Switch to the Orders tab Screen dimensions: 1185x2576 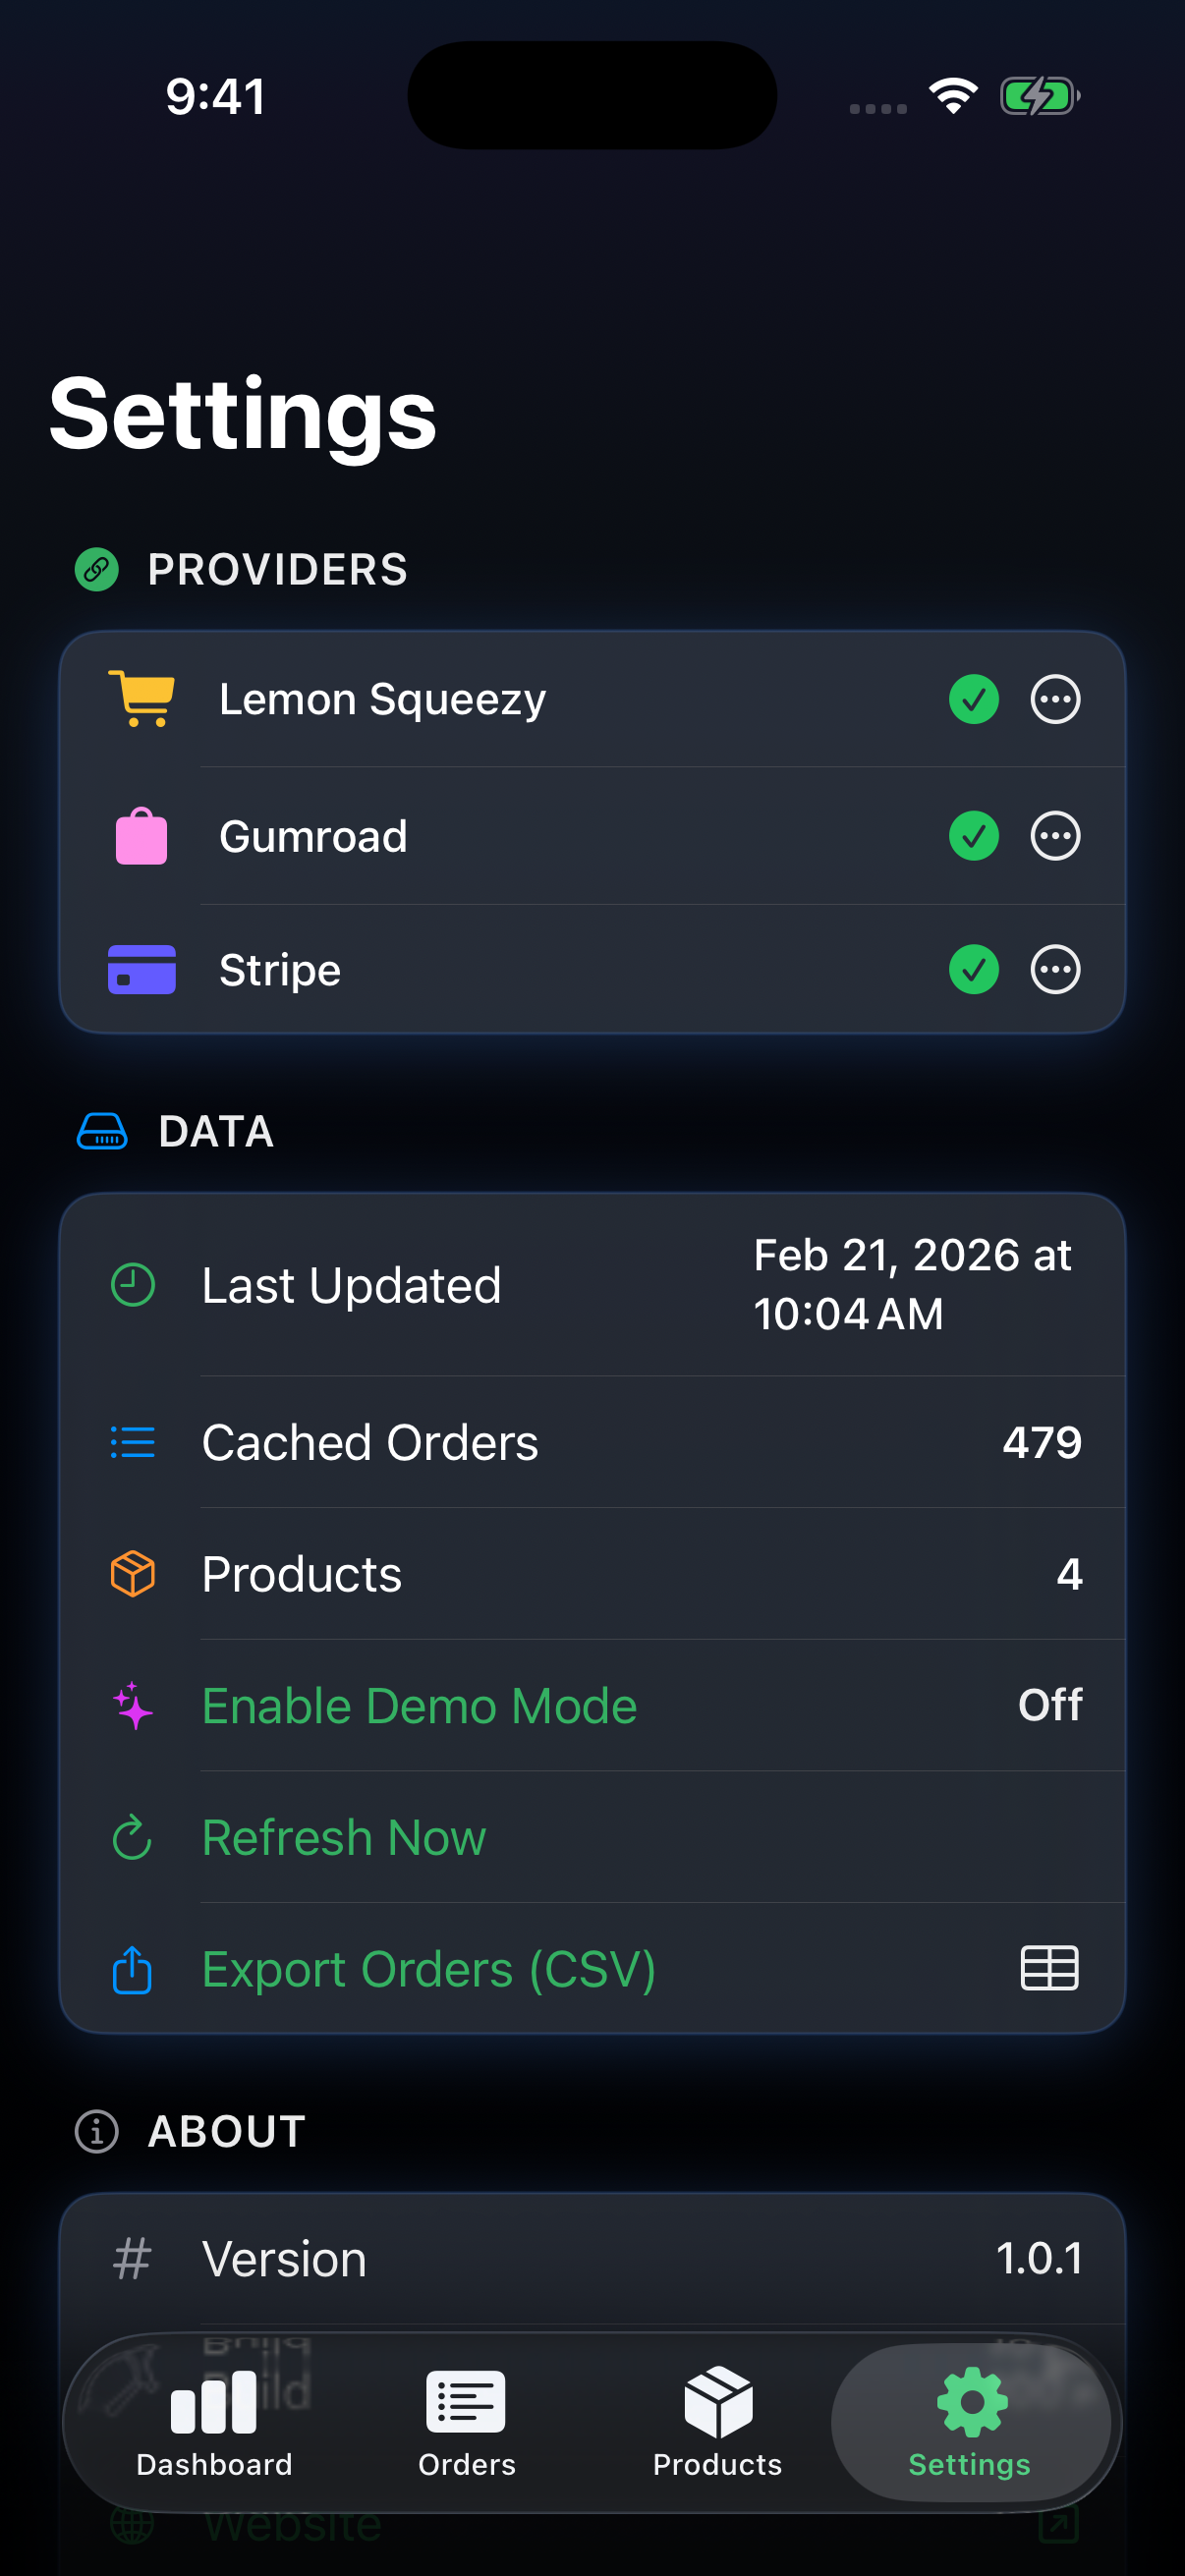[466, 2422]
